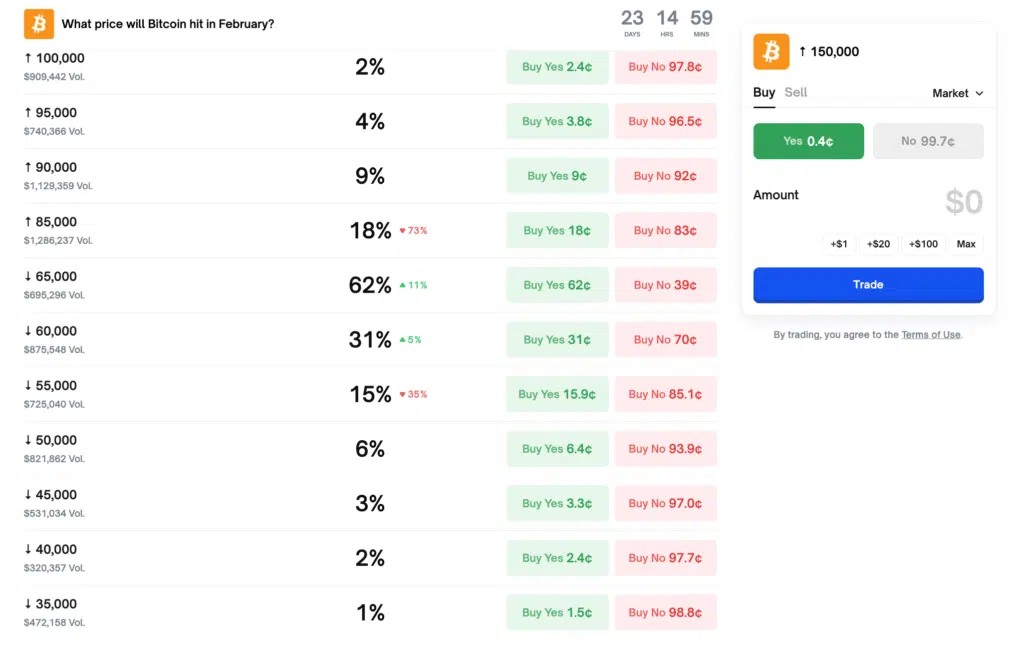The image size is (1024, 650).
Task: Open the Terms of Use link
Action: click(930, 334)
